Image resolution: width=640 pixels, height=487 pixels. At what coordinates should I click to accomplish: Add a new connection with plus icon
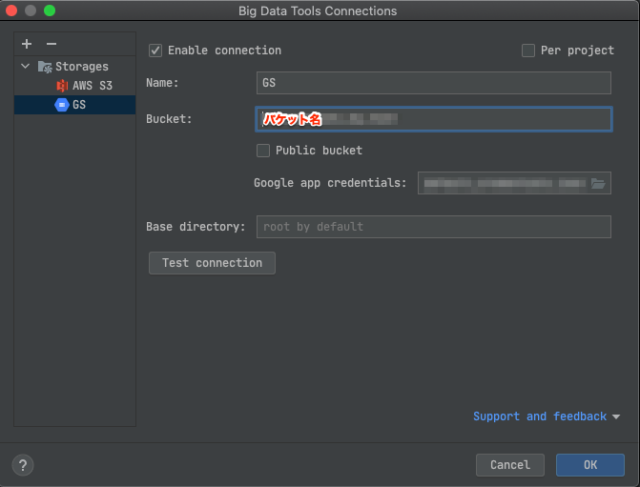point(27,44)
